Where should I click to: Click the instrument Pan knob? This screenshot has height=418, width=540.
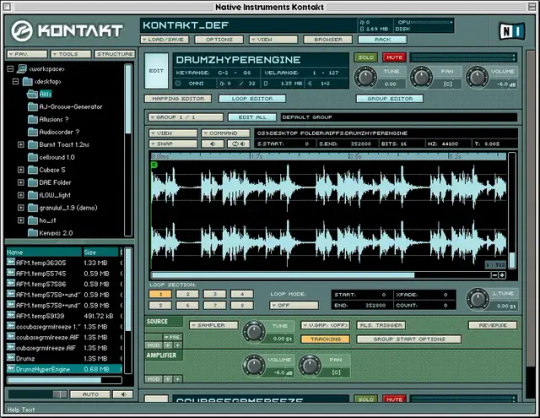click(421, 77)
